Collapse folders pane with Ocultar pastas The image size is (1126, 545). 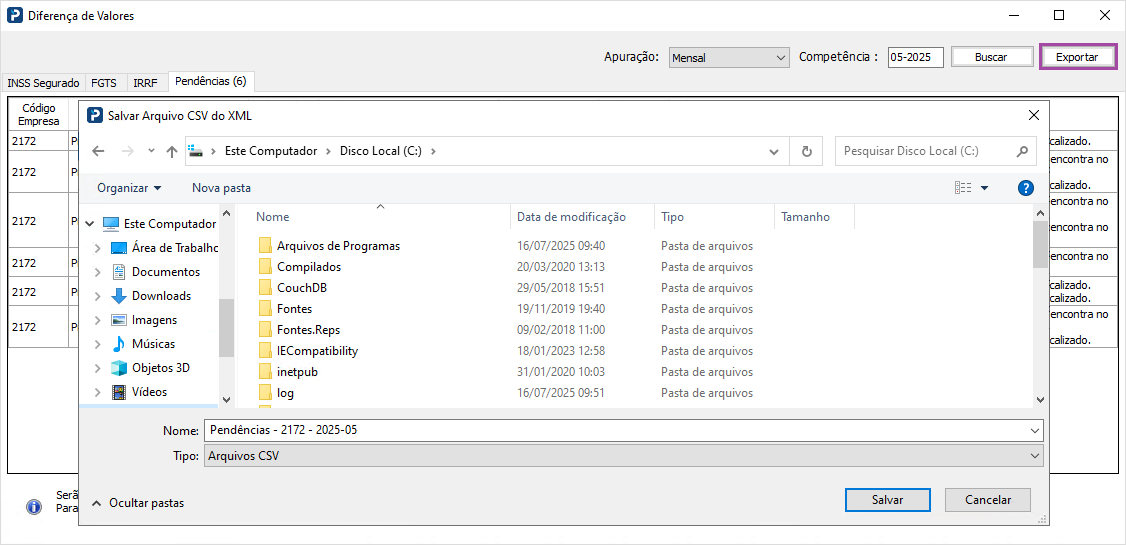tap(138, 503)
